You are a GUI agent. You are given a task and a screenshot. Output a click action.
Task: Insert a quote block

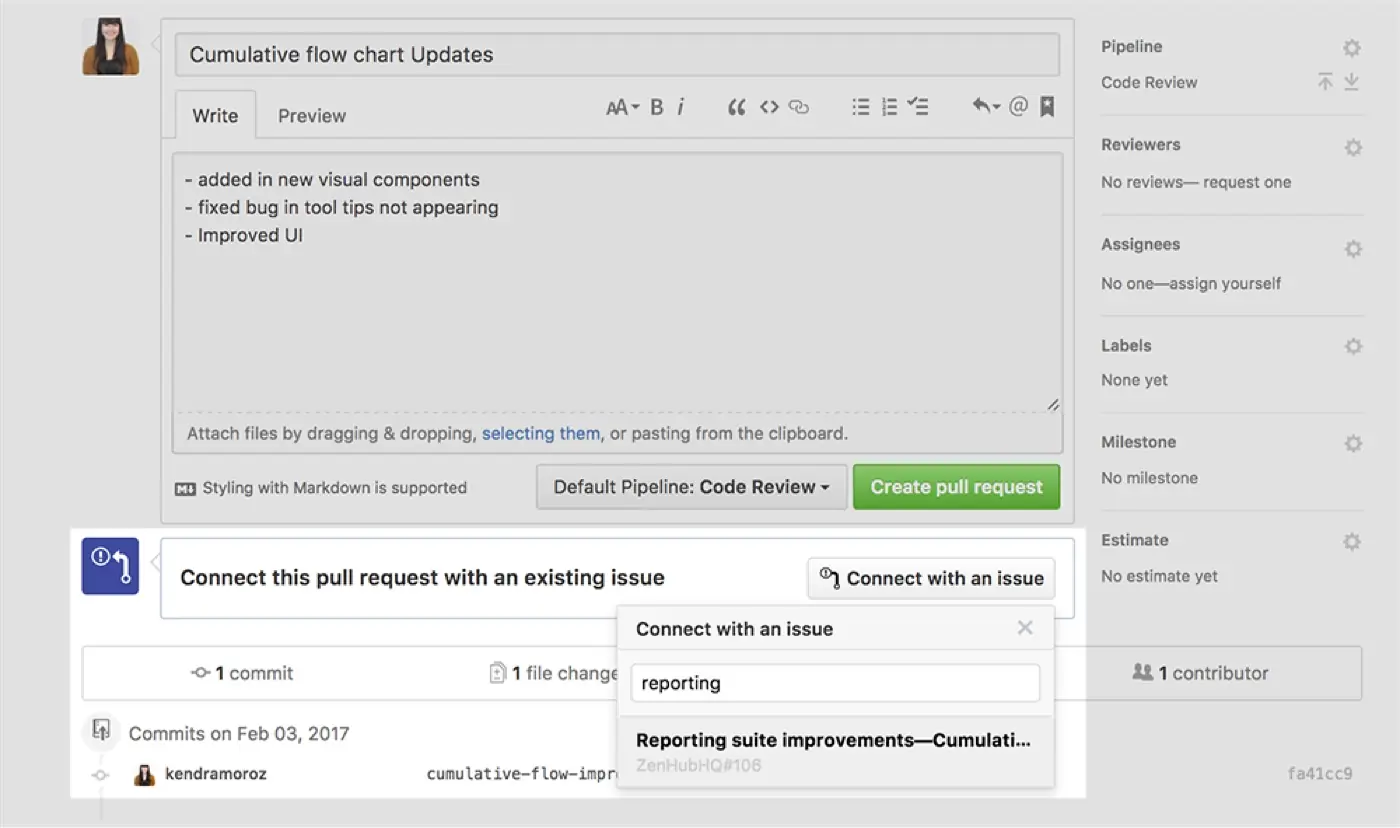coord(737,107)
